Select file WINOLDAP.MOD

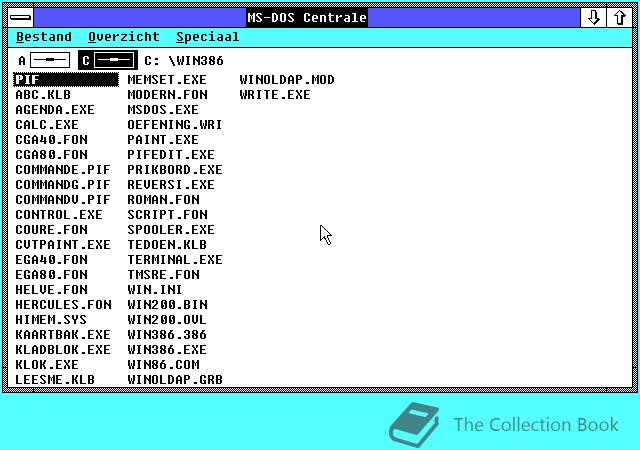click(287, 80)
